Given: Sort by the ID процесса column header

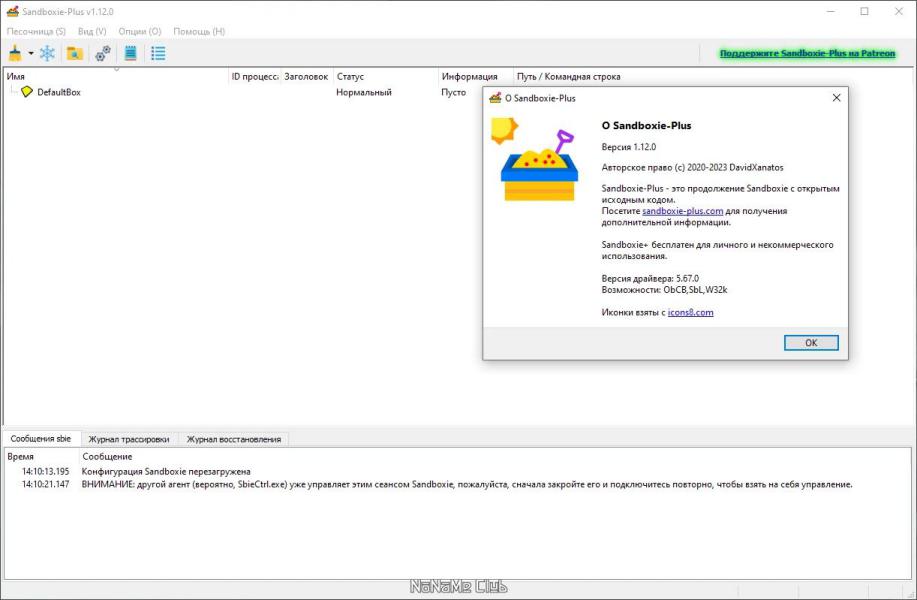Looking at the screenshot, I should (x=254, y=76).
